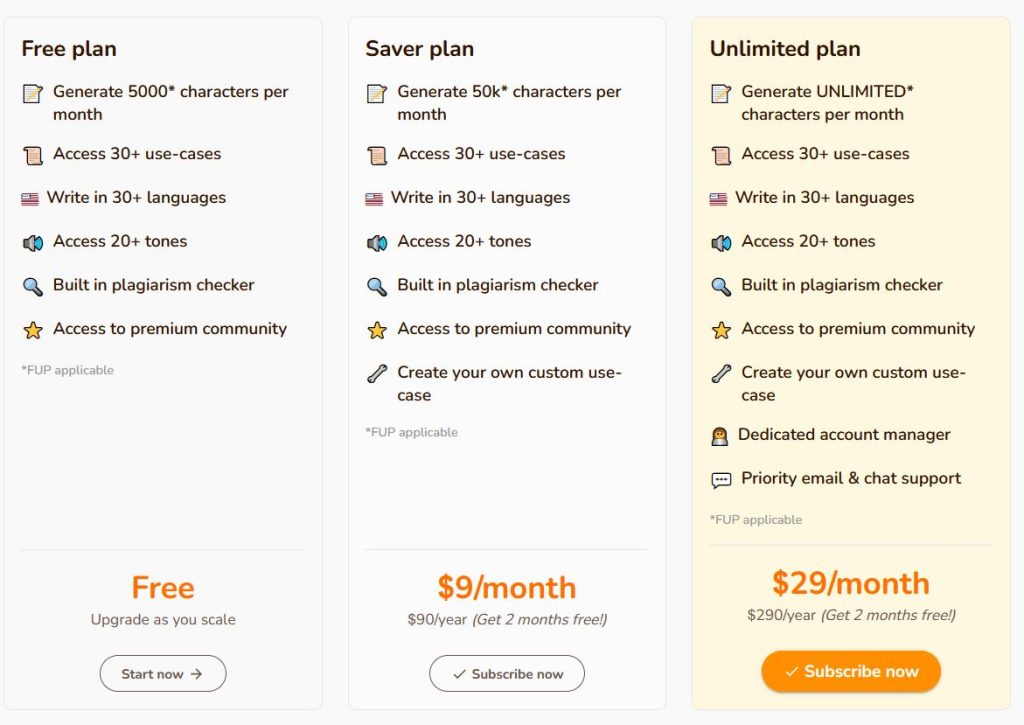Click the scroll icon in Saver plan

coord(377,155)
